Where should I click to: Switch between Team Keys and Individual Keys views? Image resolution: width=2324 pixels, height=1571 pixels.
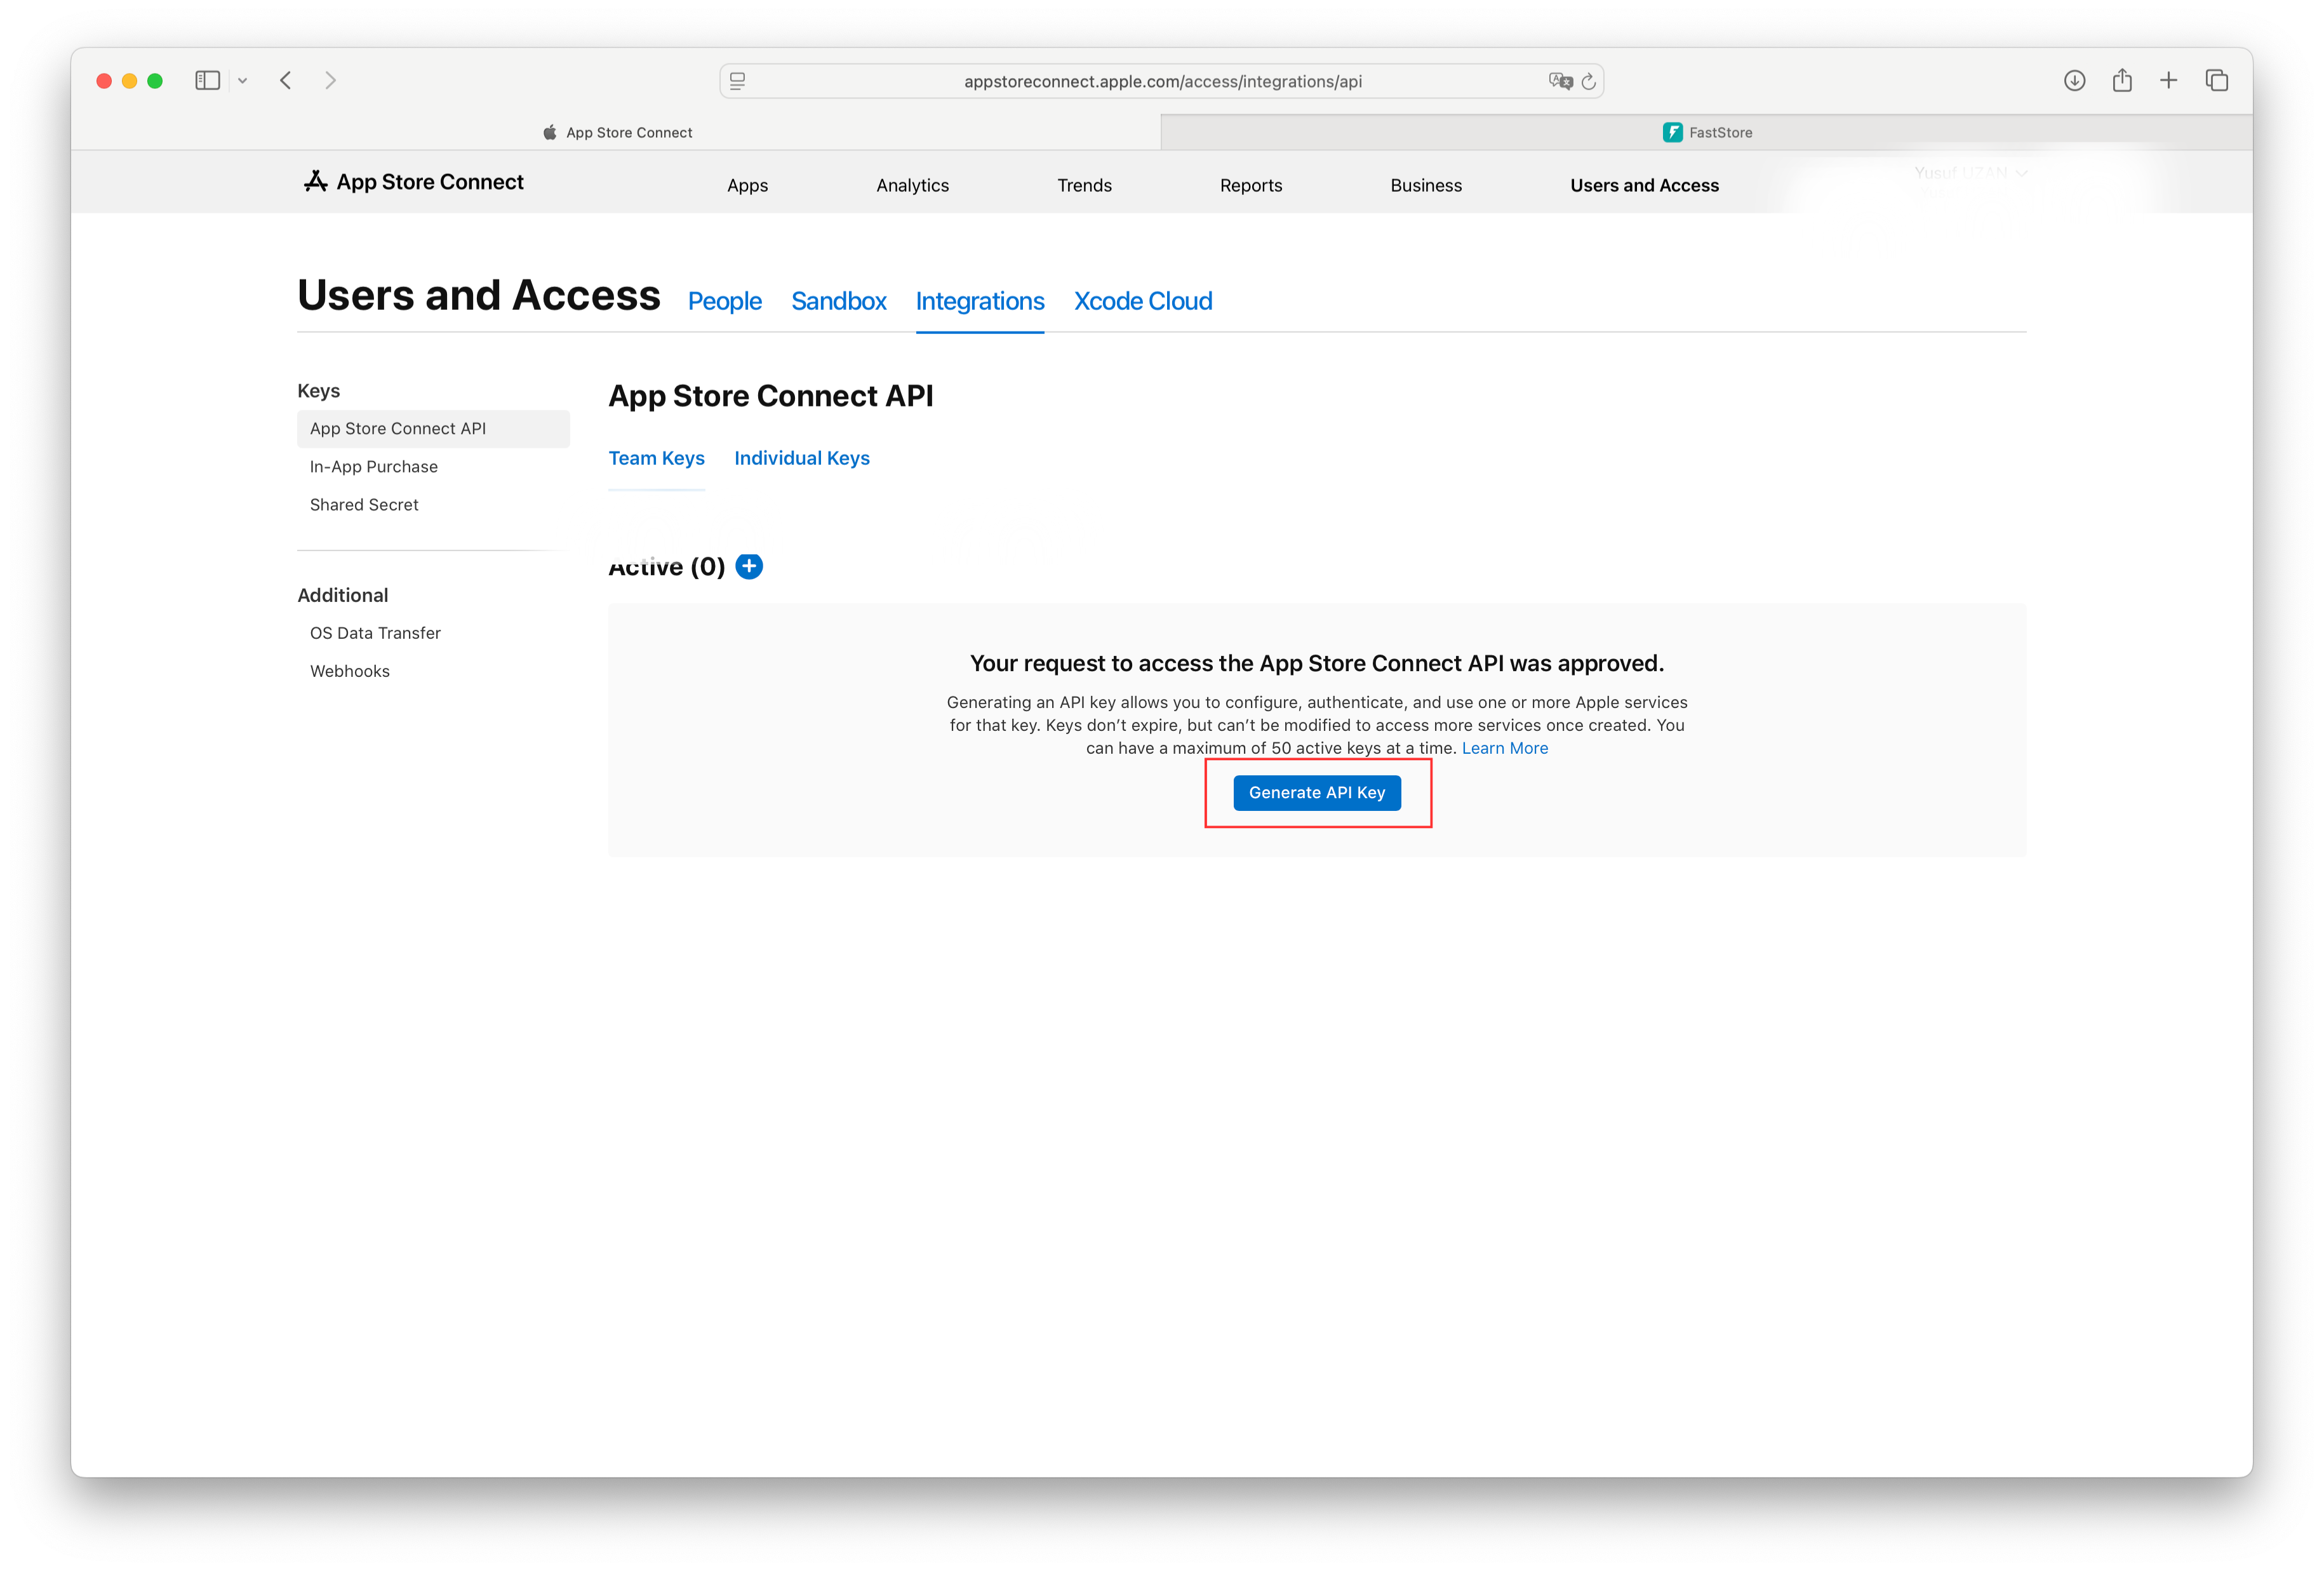coord(802,458)
